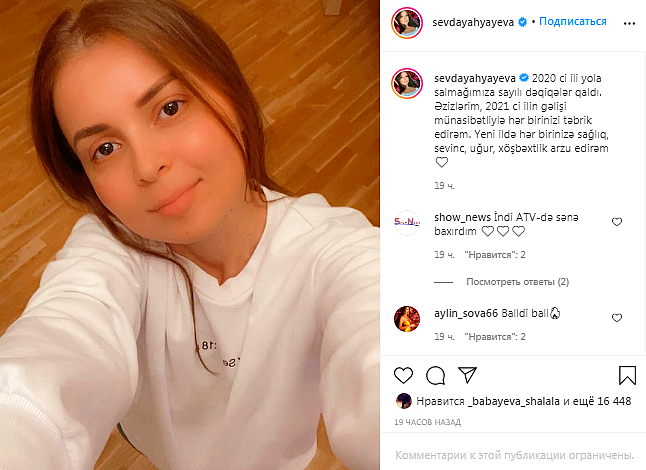Open the _babayeva_shalala liker profile link

pyautogui.click(x=508, y=401)
